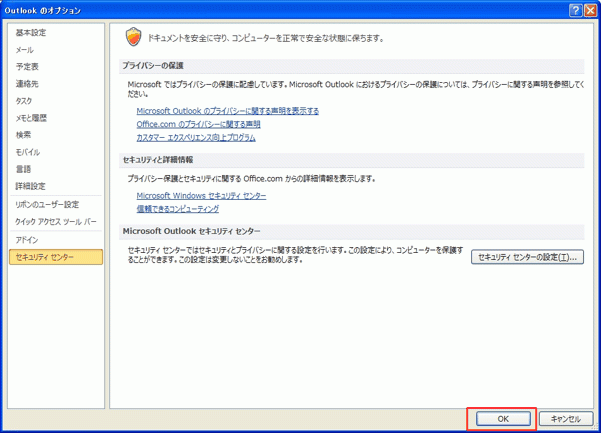Click セキュリティ センターの設定 button
This screenshot has height=433, width=601.
527,258
